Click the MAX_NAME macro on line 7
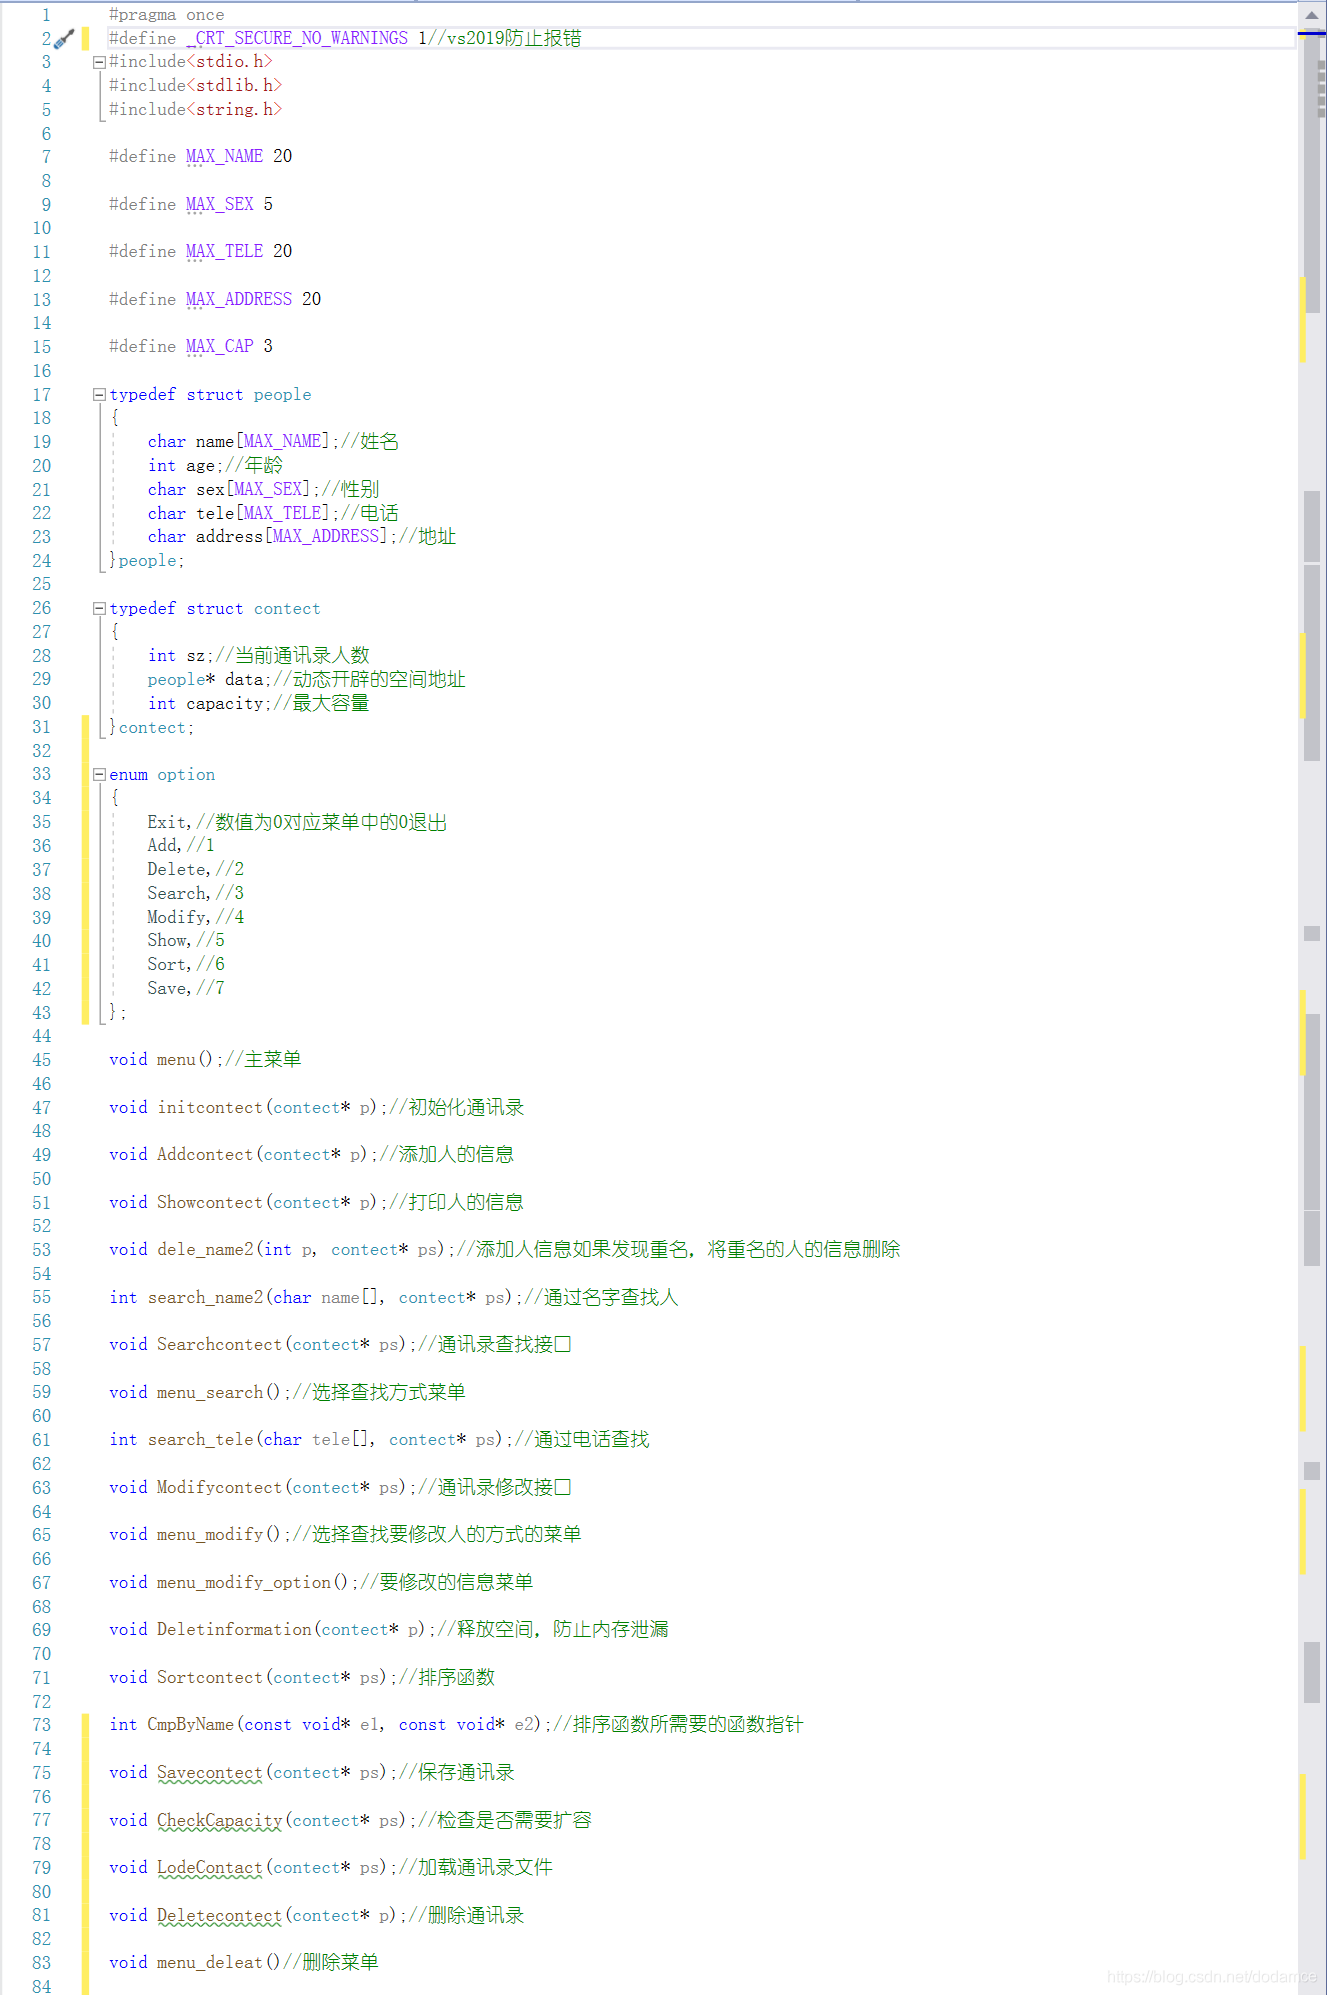Screen dimensions: 1327x1995 (225, 157)
